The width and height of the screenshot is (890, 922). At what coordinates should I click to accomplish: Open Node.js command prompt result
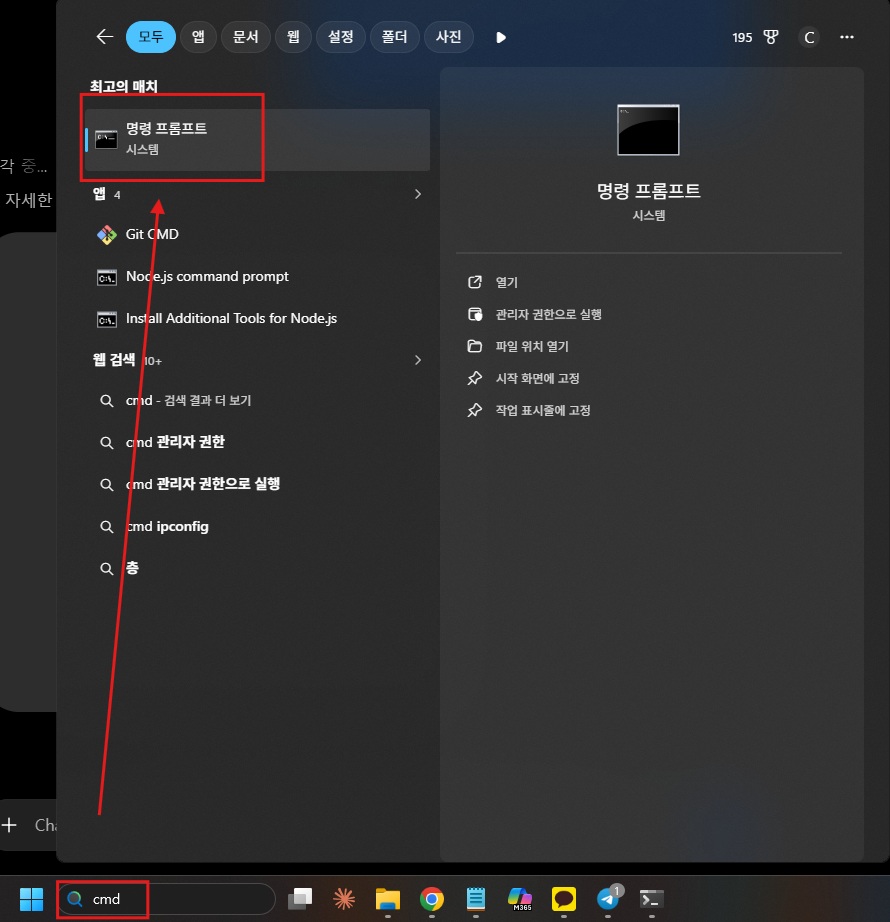257,276
